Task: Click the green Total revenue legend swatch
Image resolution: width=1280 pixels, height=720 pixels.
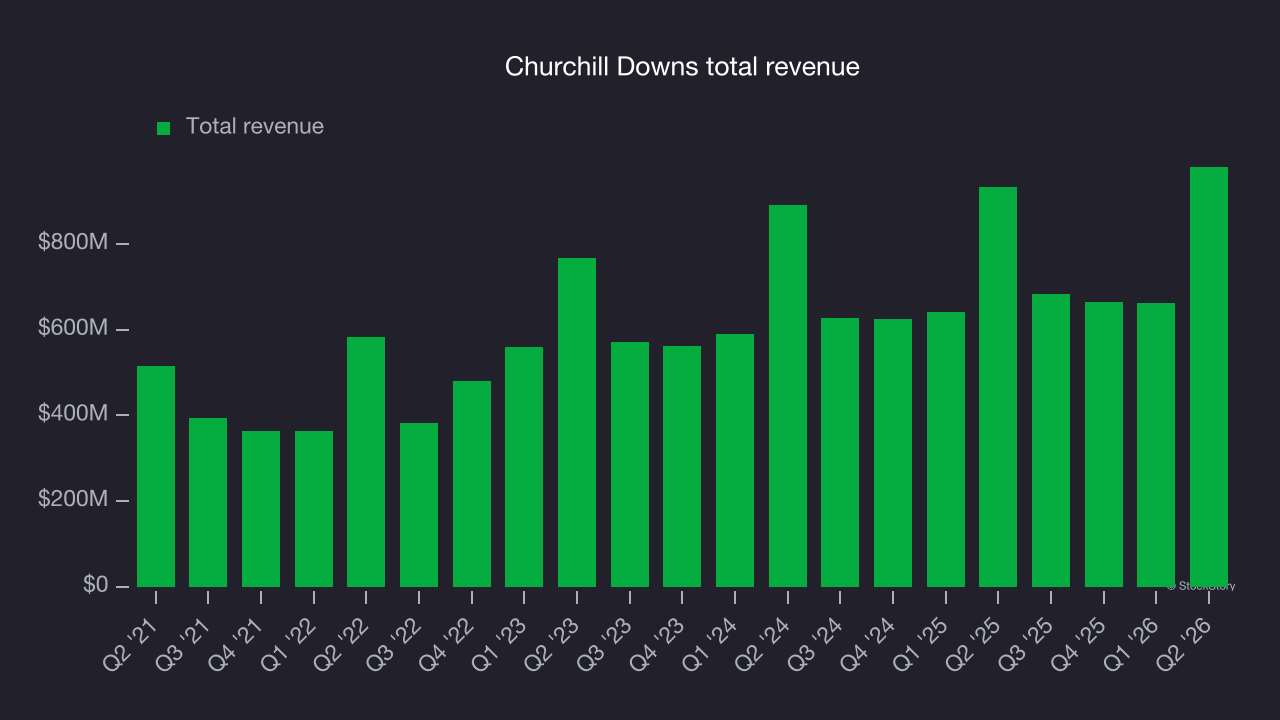Action: coord(164,128)
